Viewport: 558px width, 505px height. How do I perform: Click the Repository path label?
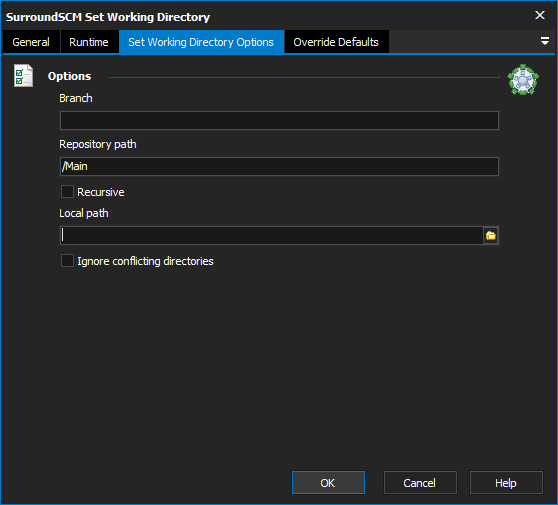coord(98,144)
